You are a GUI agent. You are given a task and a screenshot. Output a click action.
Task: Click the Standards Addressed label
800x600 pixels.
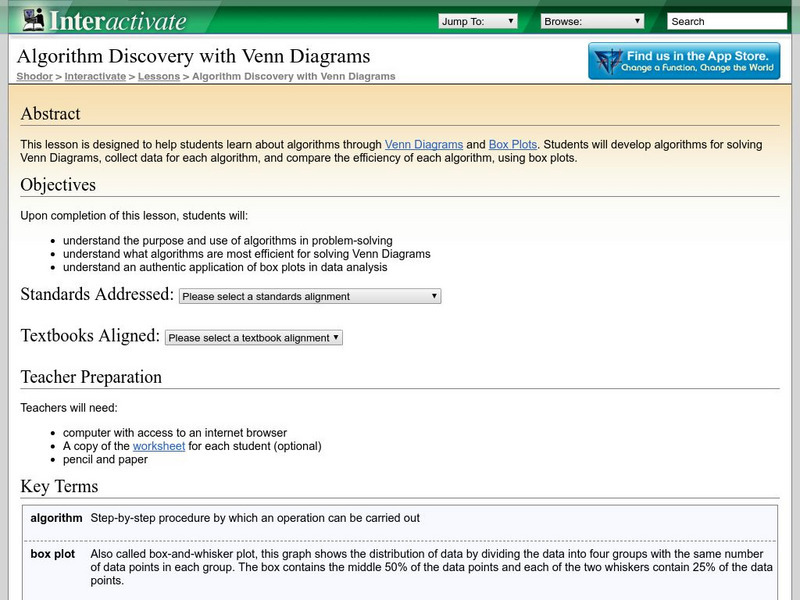click(x=97, y=294)
